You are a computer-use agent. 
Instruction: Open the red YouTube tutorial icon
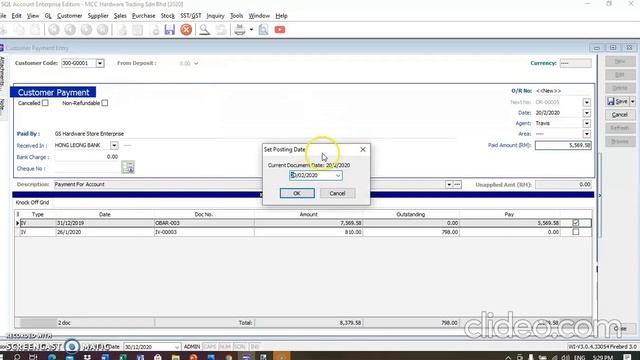click(x=280, y=30)
